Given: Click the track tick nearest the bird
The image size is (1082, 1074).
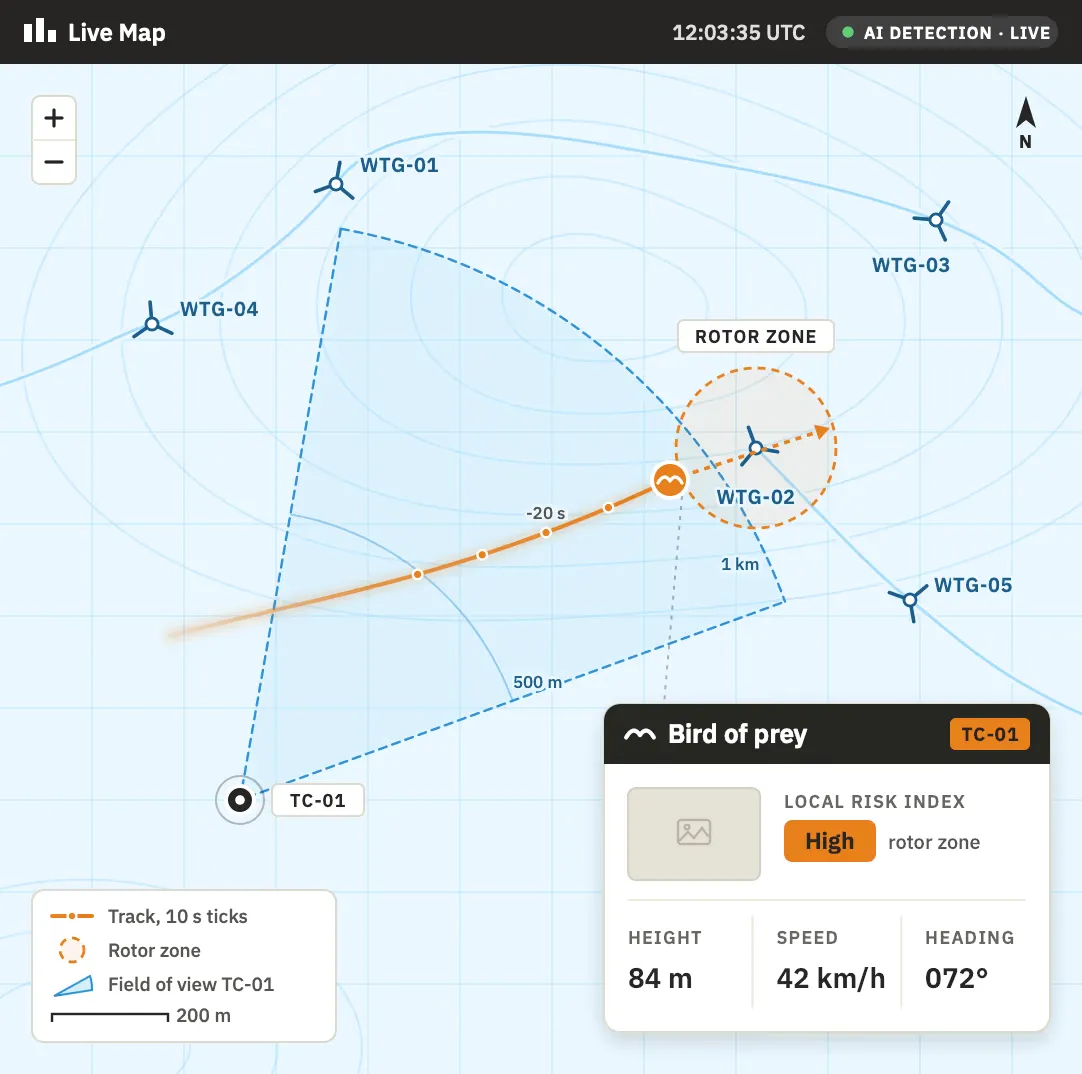Looking at the screenshot, I should click(608, 508).
